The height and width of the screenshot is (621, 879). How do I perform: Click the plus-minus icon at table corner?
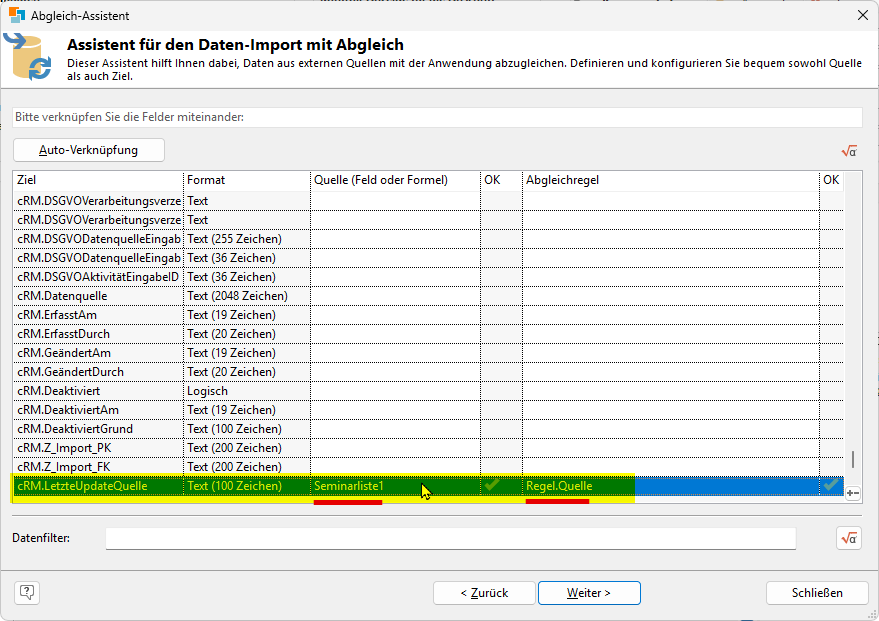coord(852,493)
